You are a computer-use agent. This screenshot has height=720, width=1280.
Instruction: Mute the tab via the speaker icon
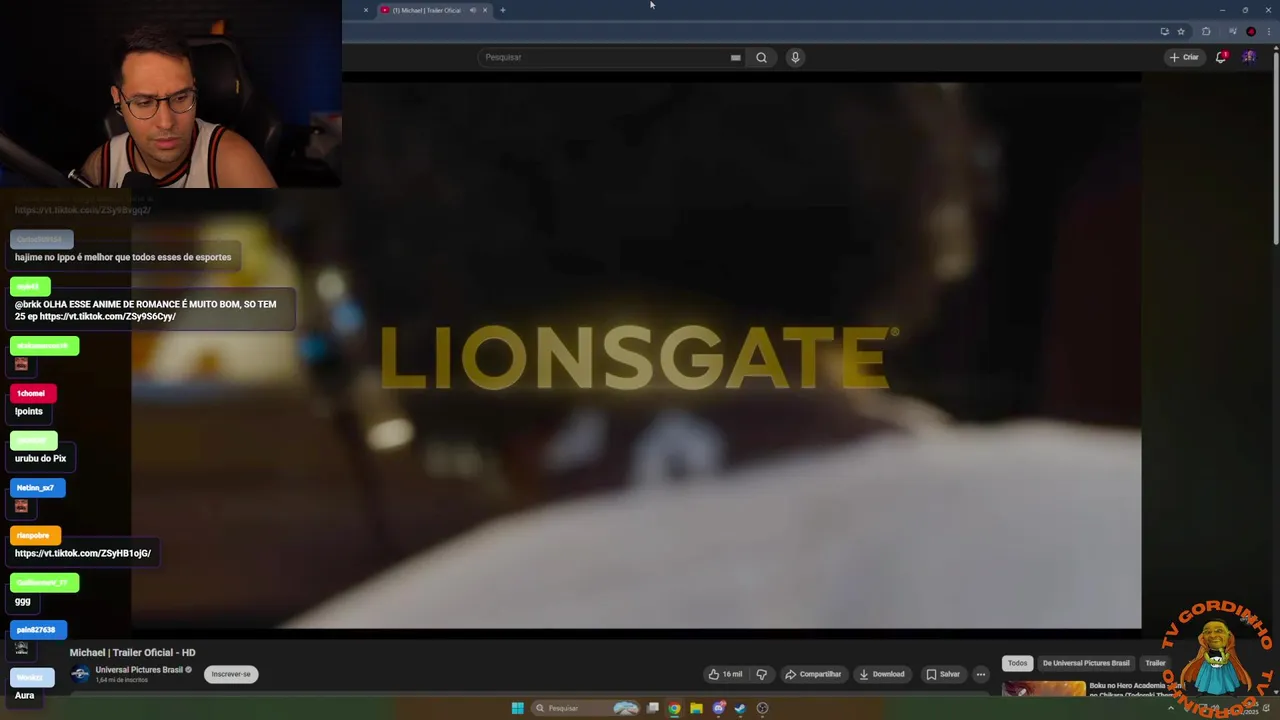473,10
